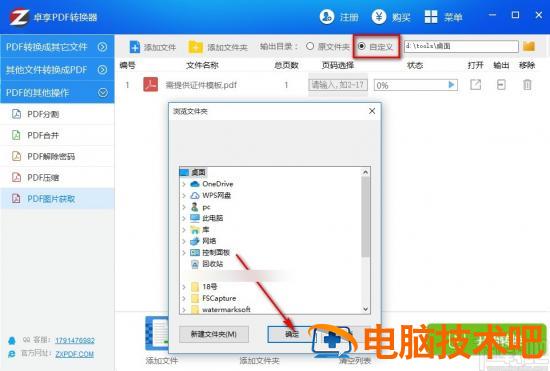Click 确定 button in dialog
Screen dimensions: 550x371
click(x=291, y=334)
